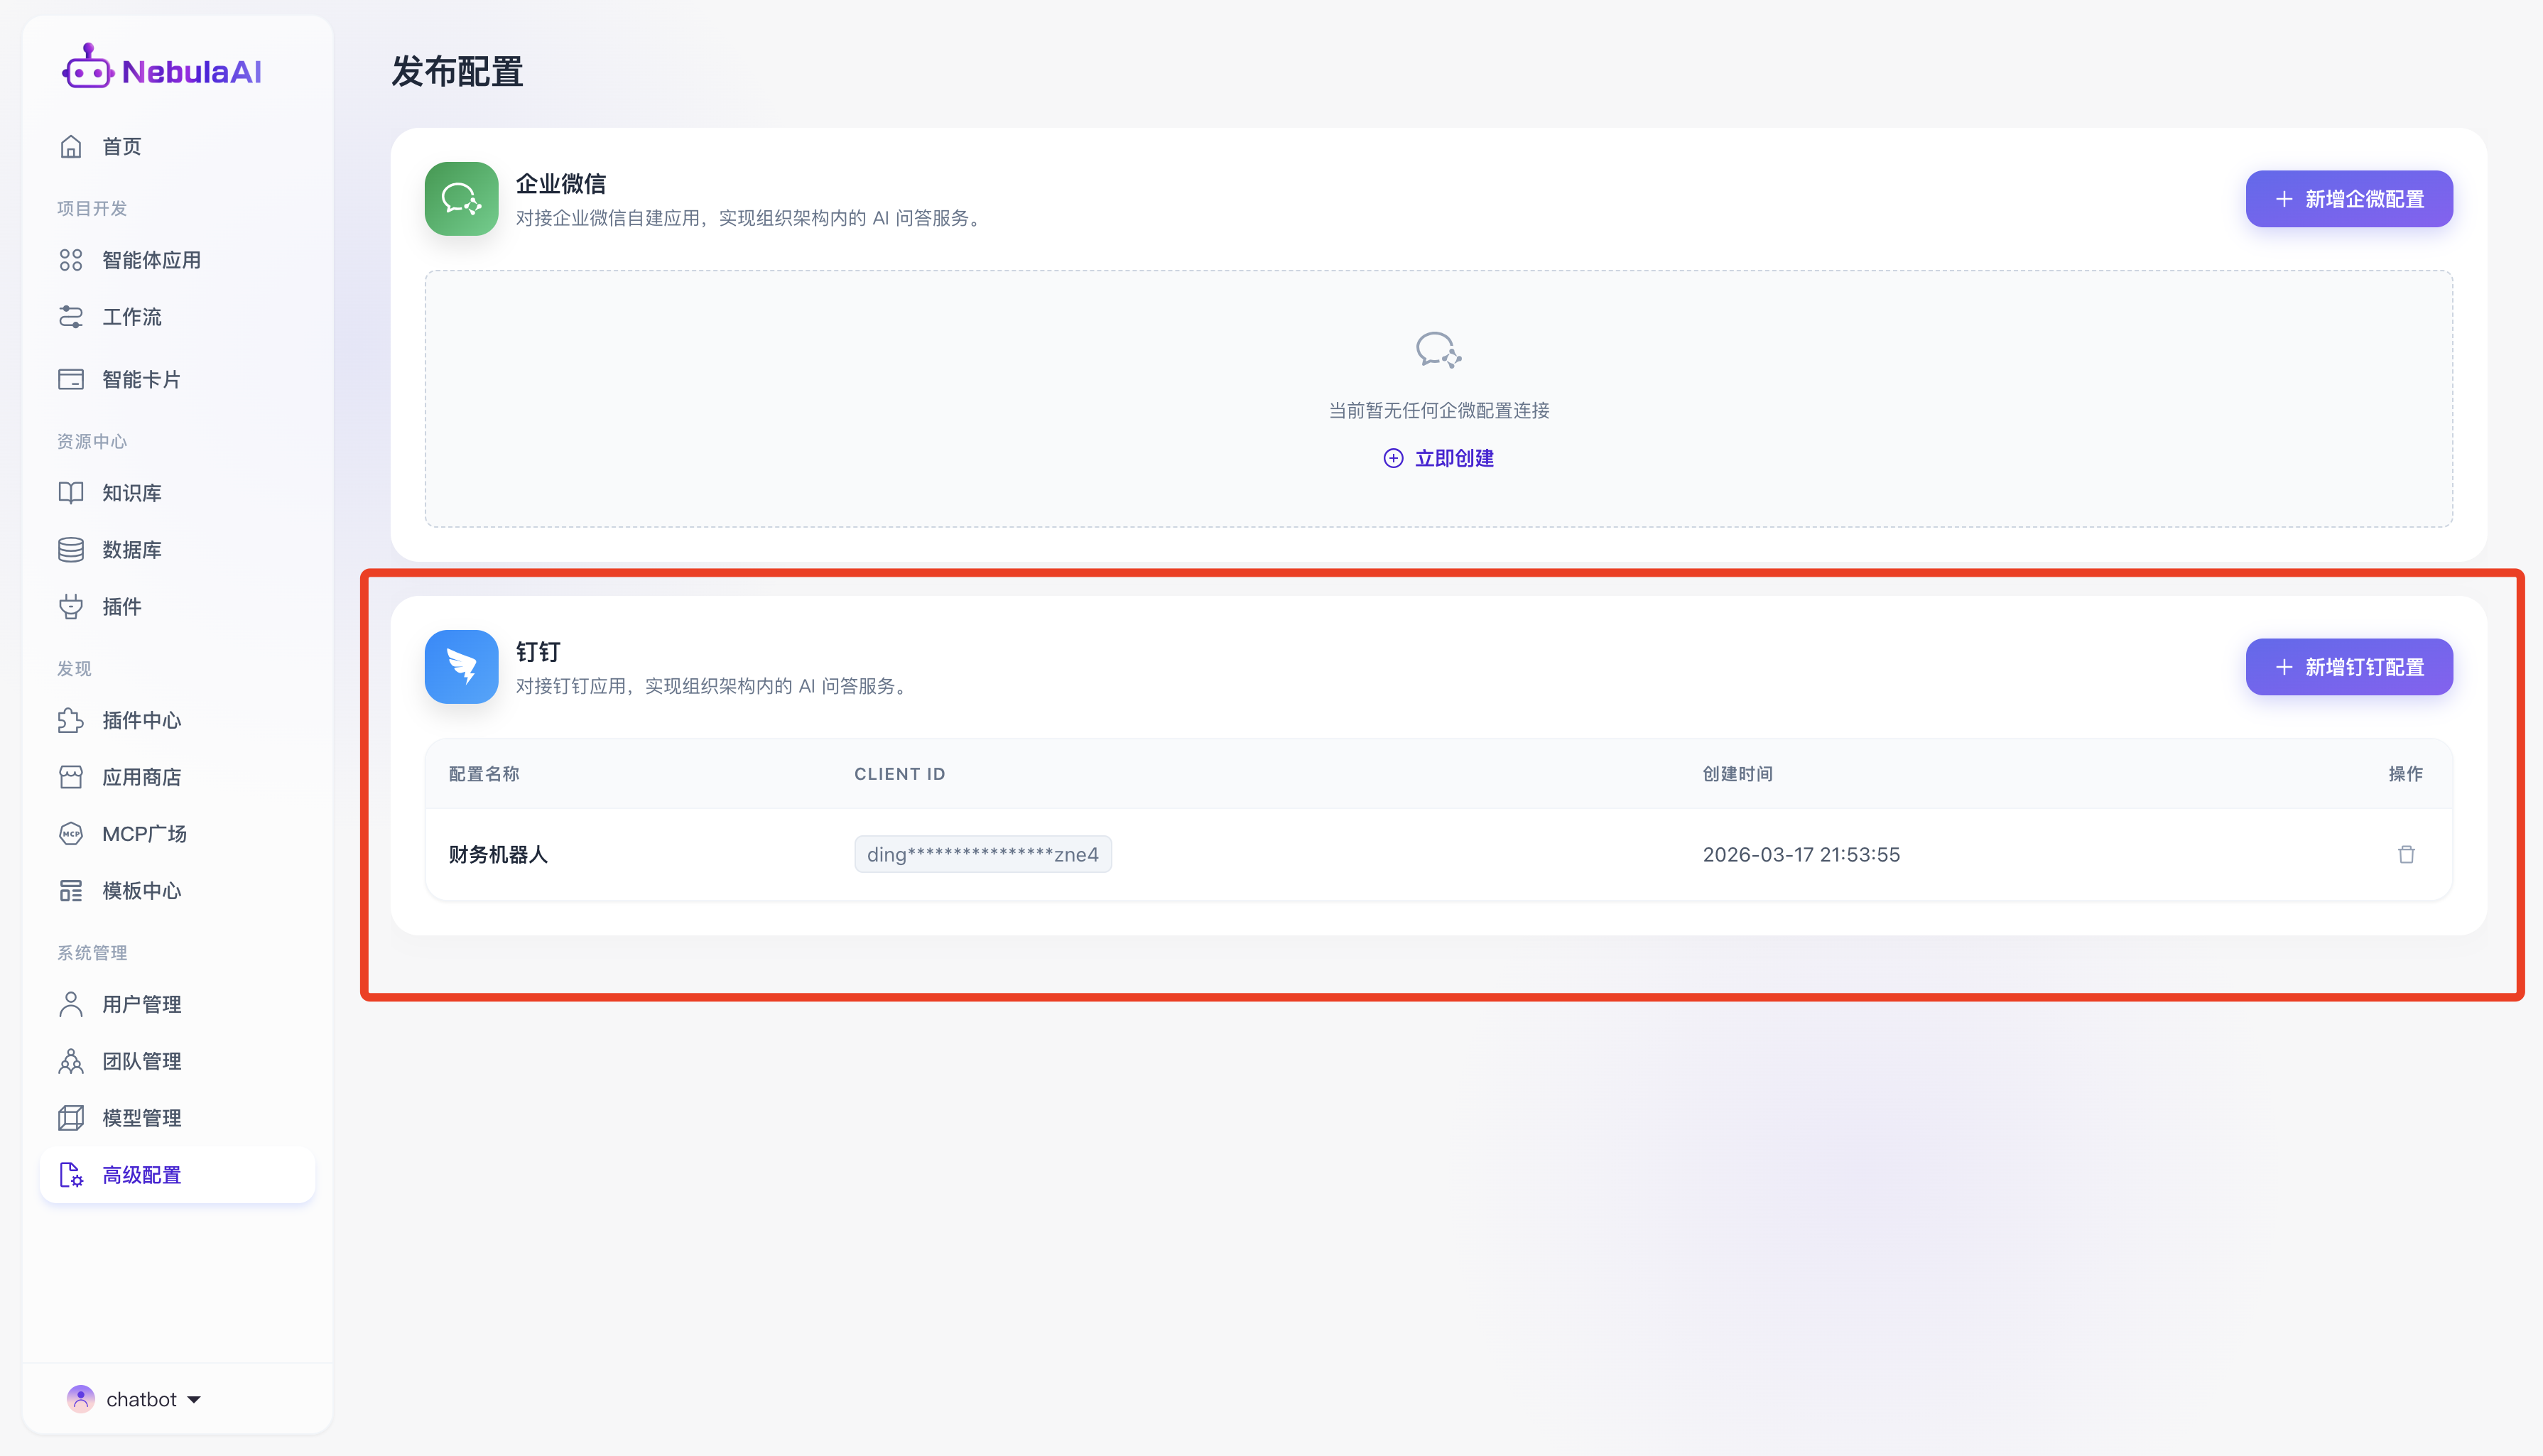Go to 团队管理
The width and height of the screenshot is (2543, 1456).
point(141,1061)
